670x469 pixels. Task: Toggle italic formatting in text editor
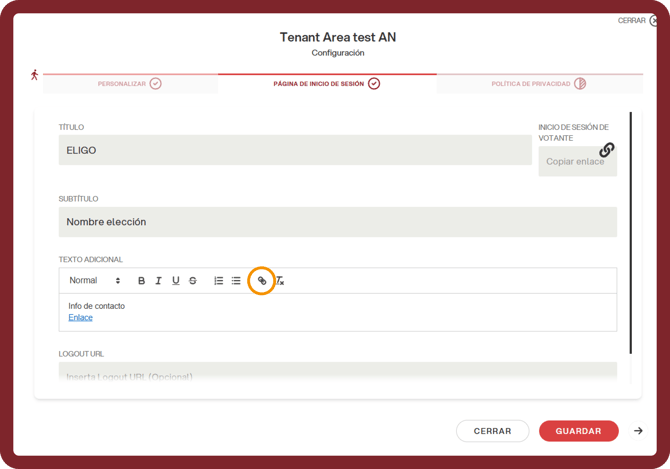point(159,281)
